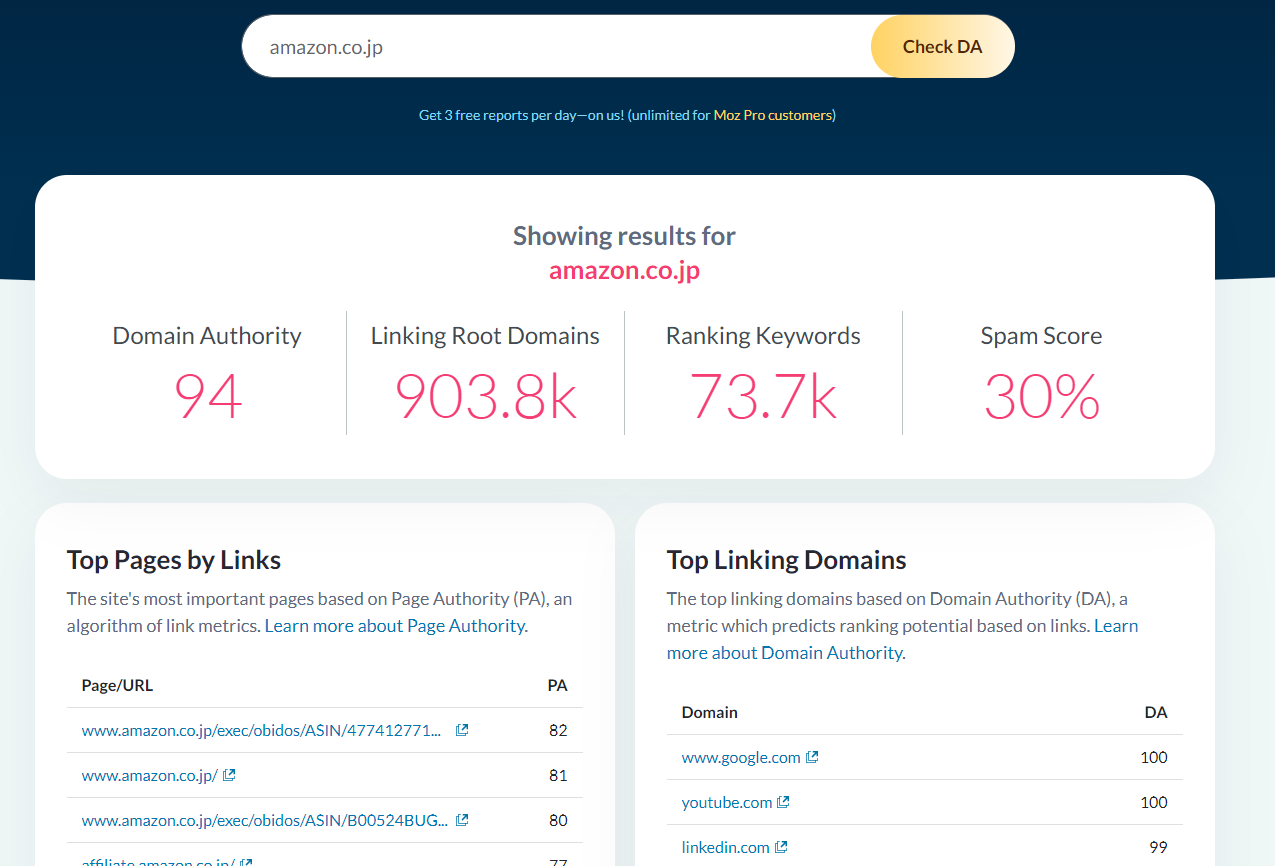1275x866 pixels.
Task: Click the Linking Root Domains value 903.8k
Action: [x=486, y=396]
